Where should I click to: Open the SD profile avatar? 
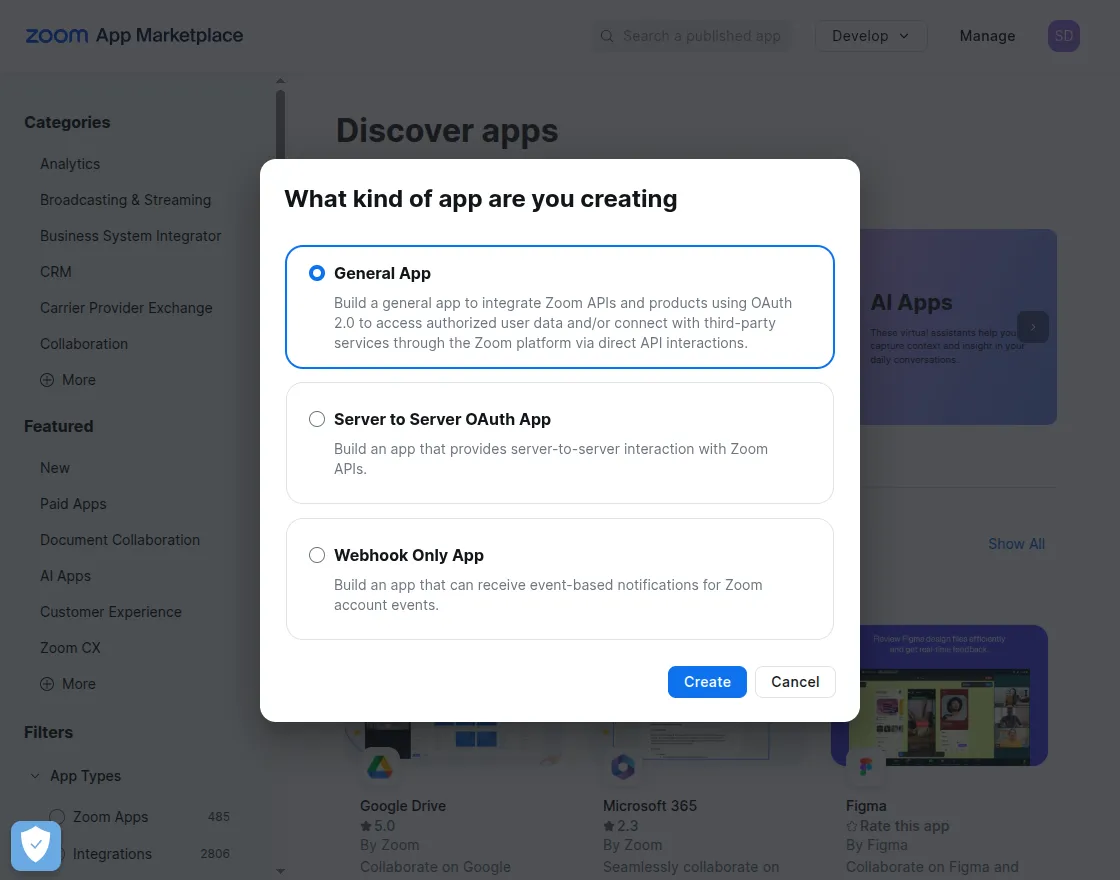point(1063,35)
